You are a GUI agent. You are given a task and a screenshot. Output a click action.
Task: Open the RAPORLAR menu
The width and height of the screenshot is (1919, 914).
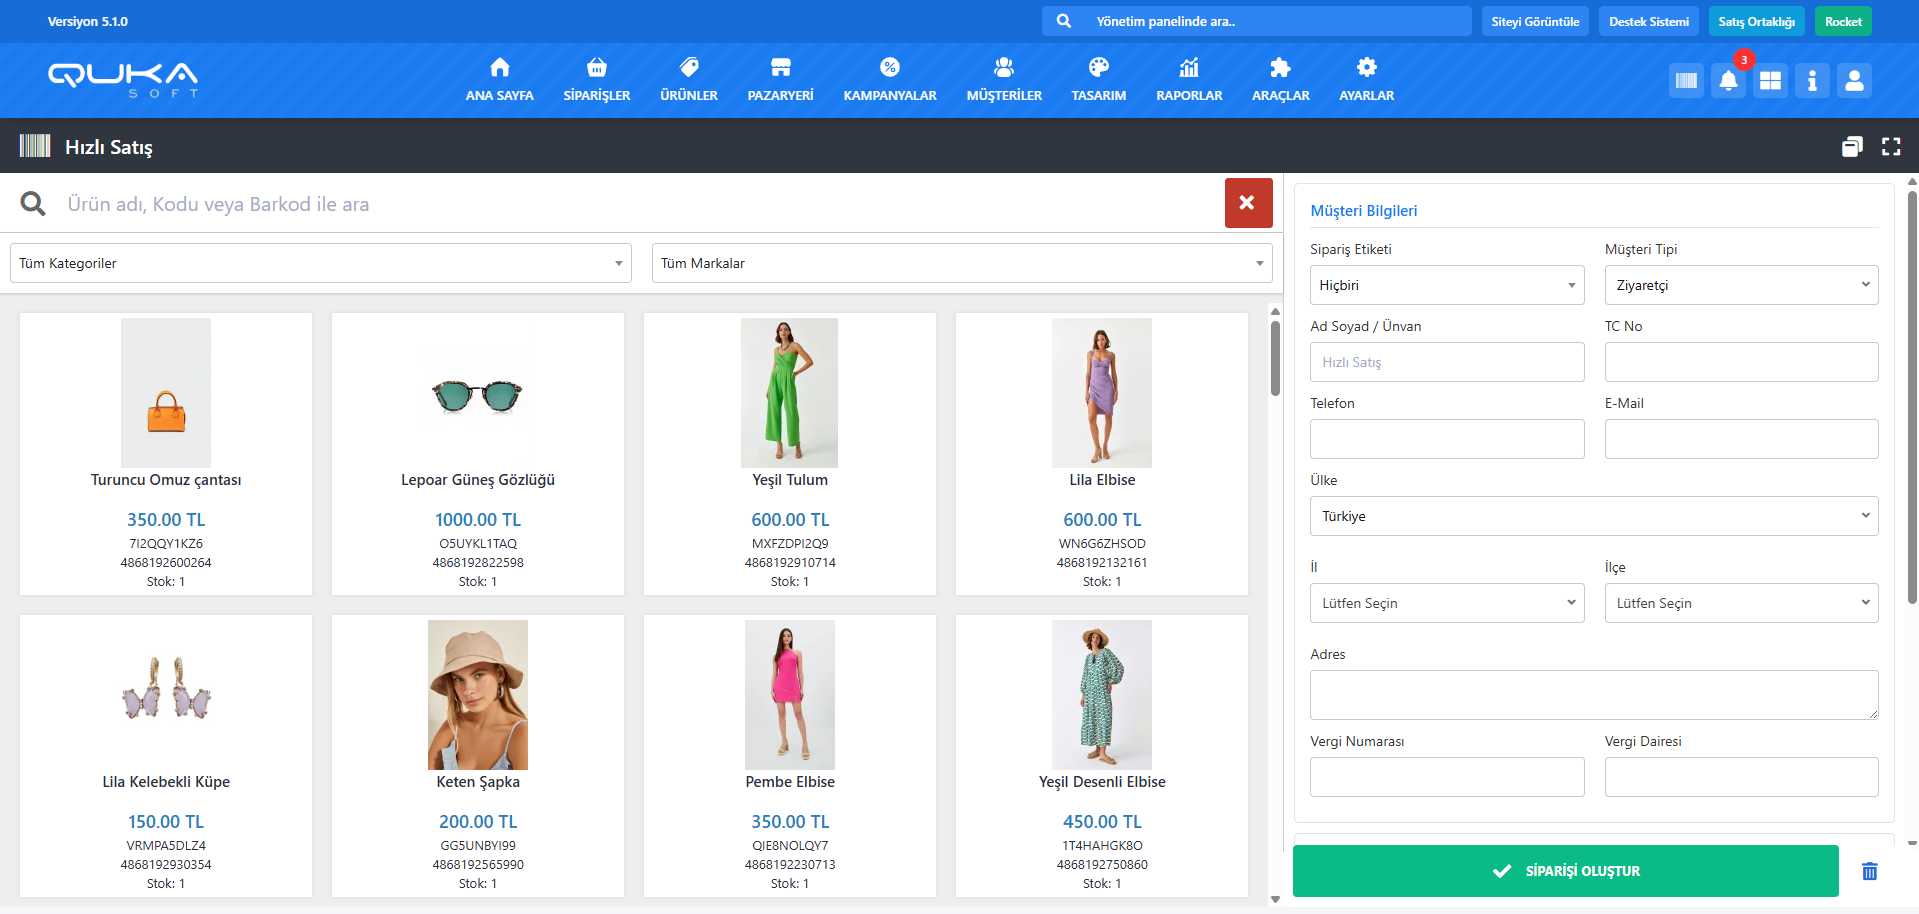[x=1188, y=80]
